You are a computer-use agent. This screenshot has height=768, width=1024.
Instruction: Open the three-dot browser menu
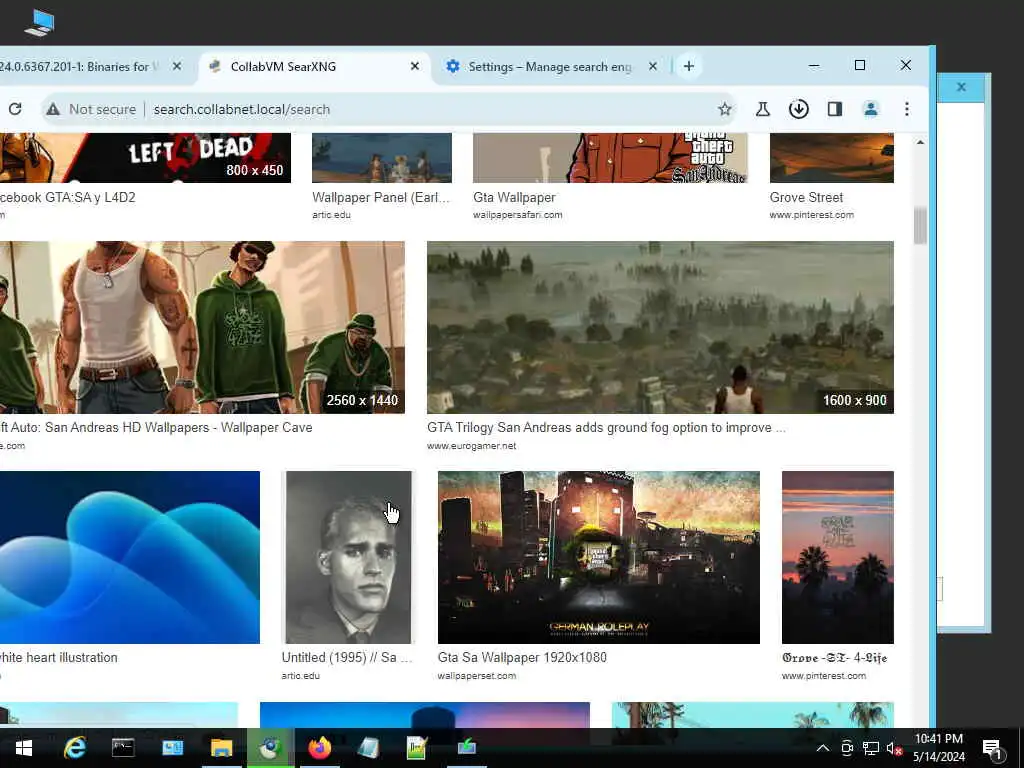tap(906, 109)
